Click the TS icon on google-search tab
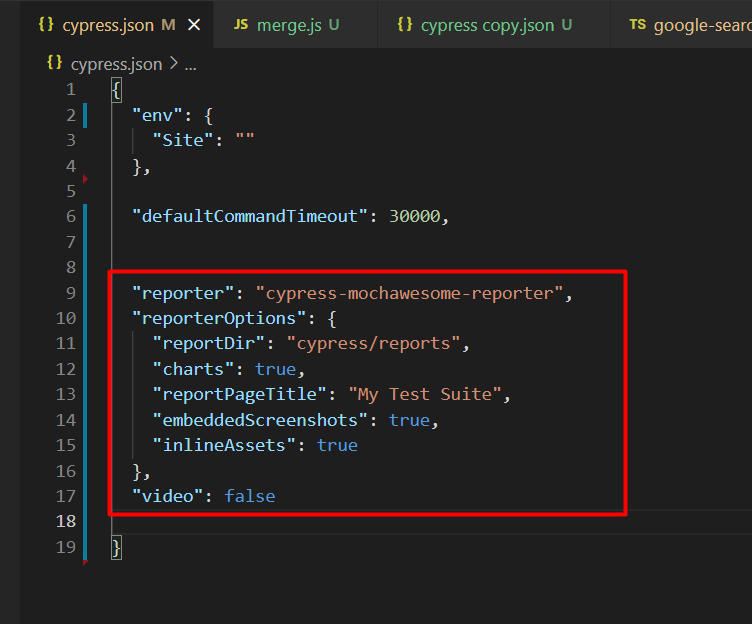The width and height of the screenshot is (752, 624). tap(638, 24)
